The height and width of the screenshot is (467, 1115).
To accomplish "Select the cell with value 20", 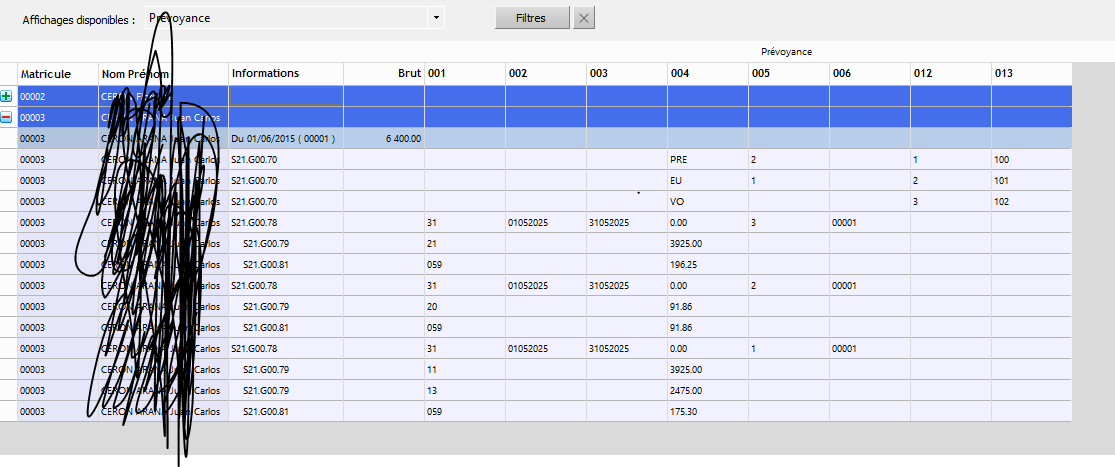I will click(x=465, y=306).
